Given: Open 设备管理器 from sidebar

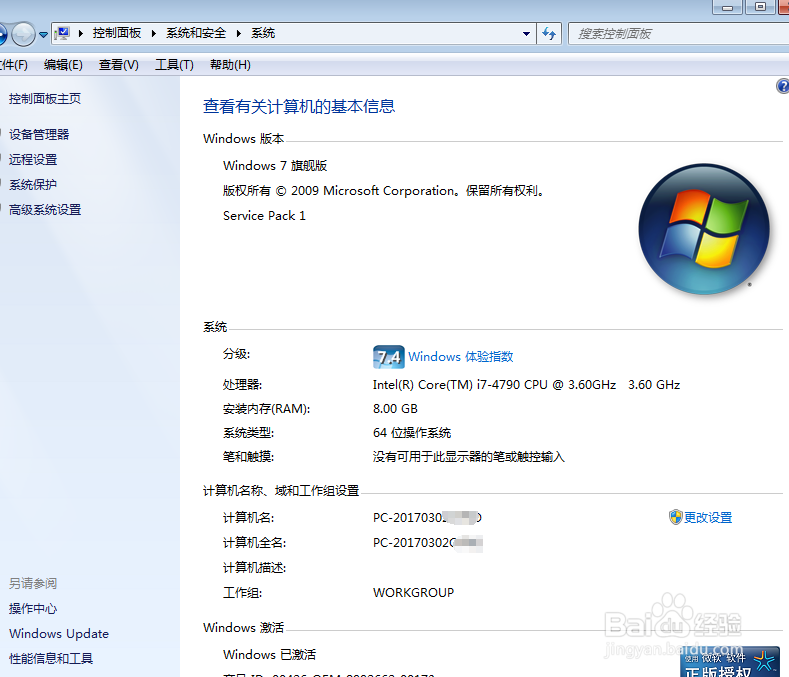Looking at the screenshot, I should (39, 134).
